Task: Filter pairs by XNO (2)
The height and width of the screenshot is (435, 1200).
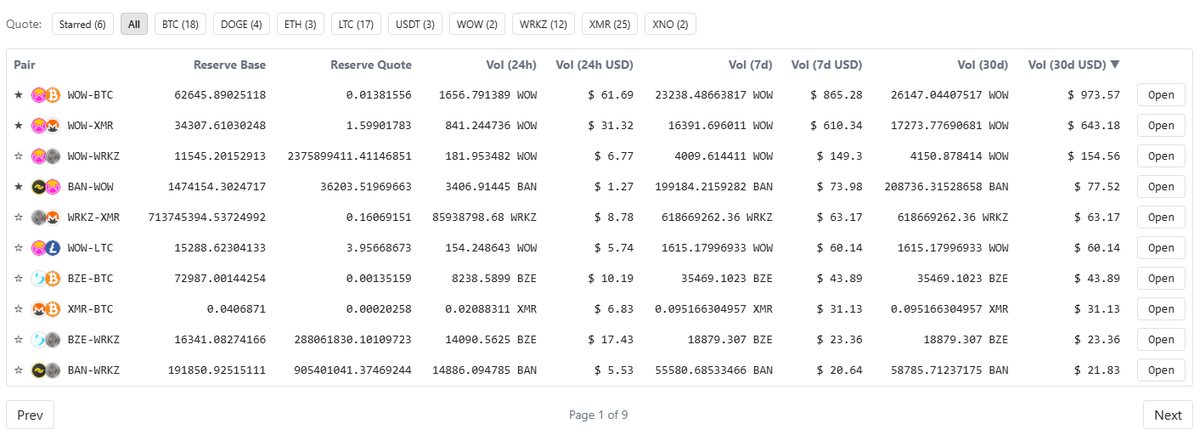Action: tap(670, 24)
